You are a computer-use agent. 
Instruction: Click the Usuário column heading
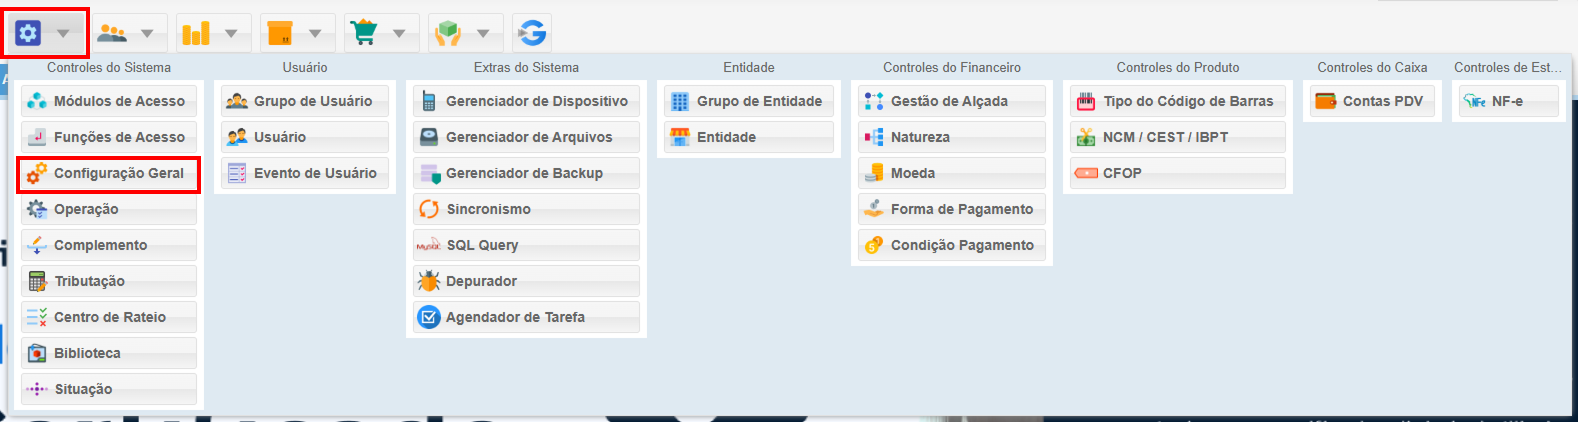[305, 67]
